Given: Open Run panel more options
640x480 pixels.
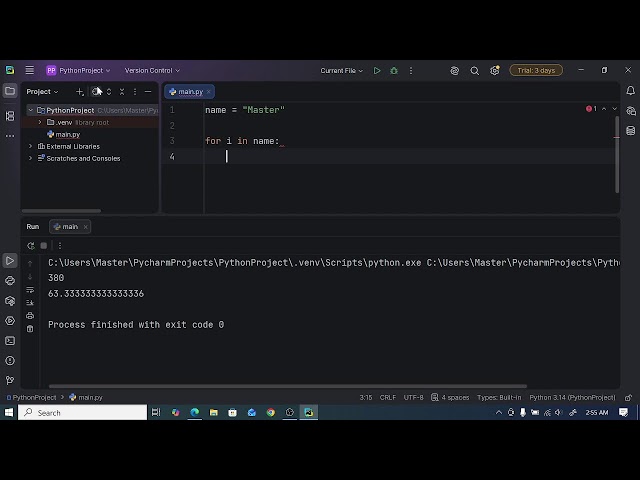Looking at the screenshot, I should tap(60, 246).
